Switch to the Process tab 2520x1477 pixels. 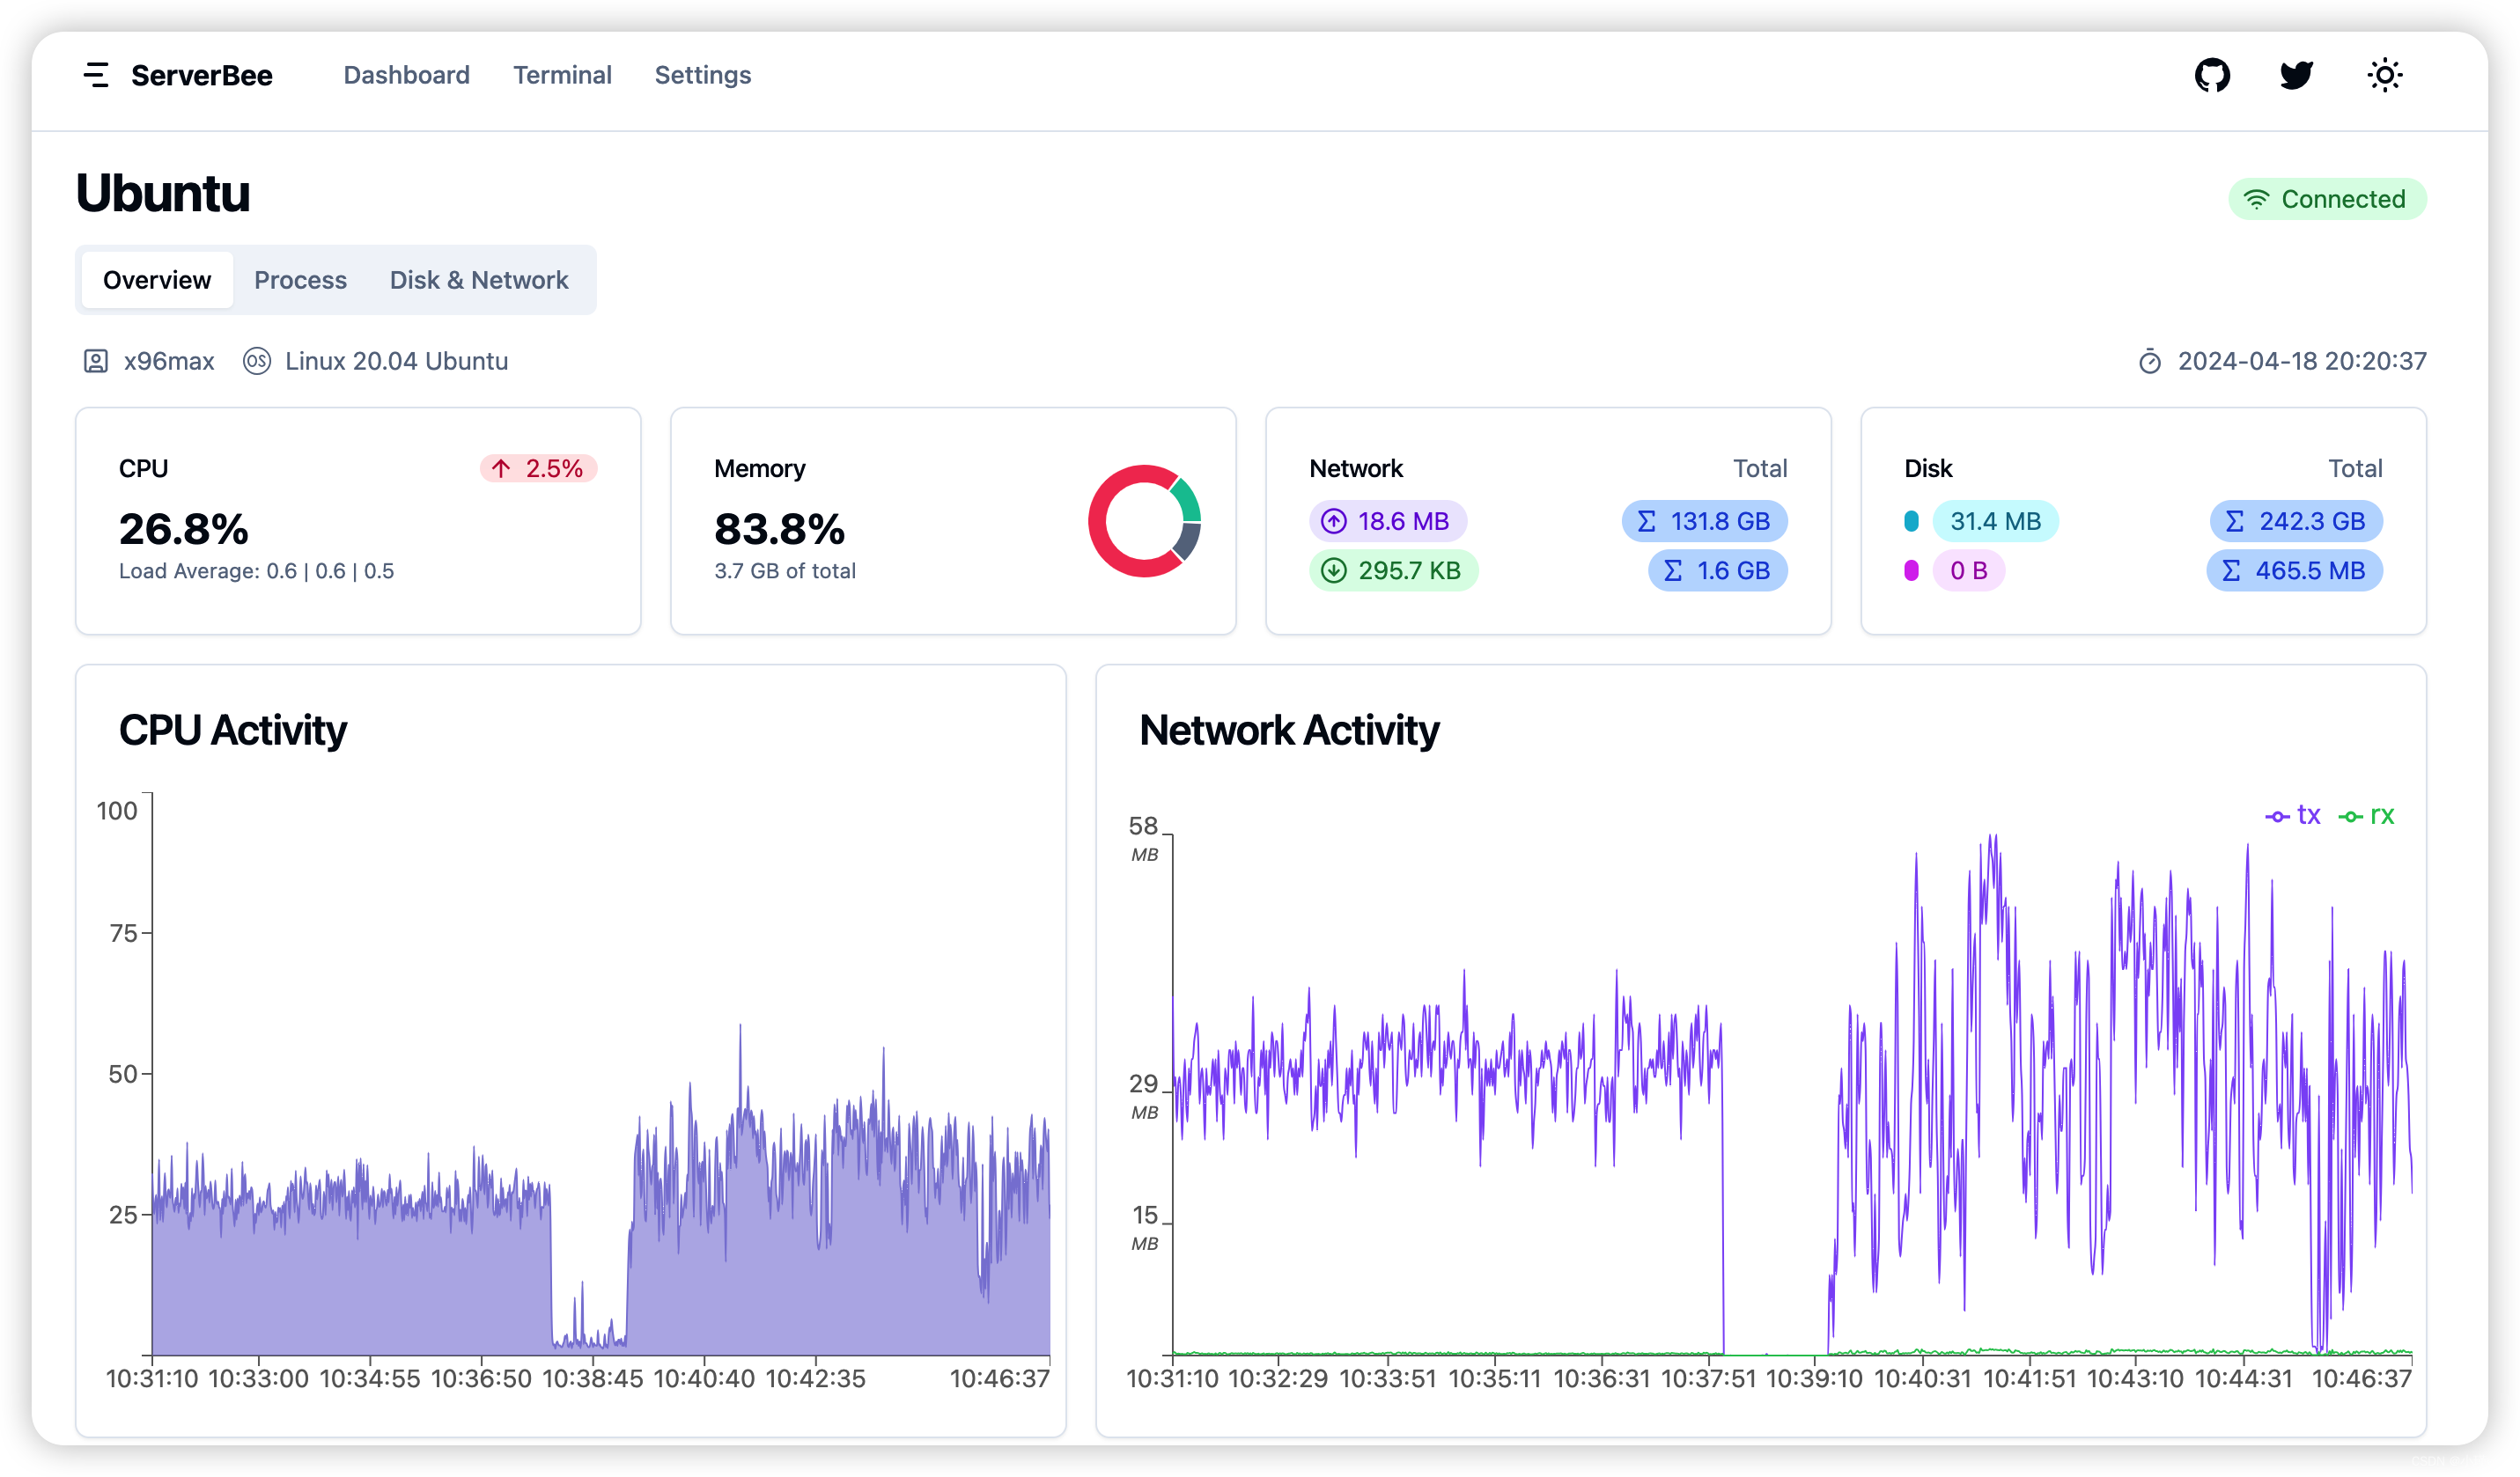point(300,280)
